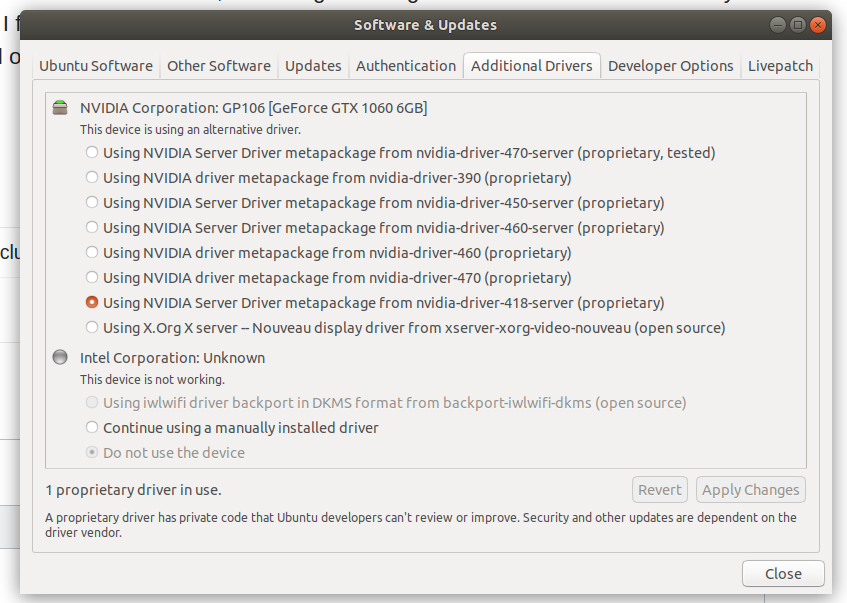Click the proprietary driver explanation paragraph
Image resolution: width=847 pixels, height=603 pixels.
click(421, 525)
